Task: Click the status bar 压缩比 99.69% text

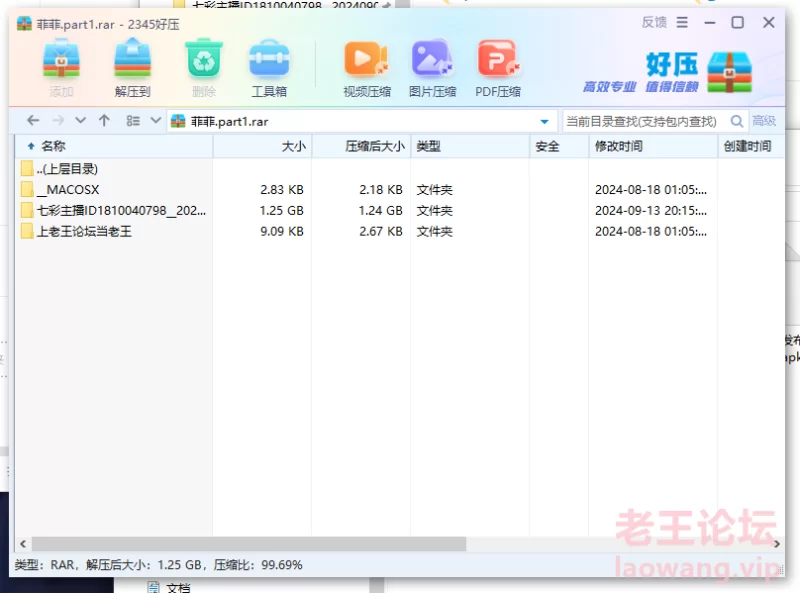Action: coord(258,565)
